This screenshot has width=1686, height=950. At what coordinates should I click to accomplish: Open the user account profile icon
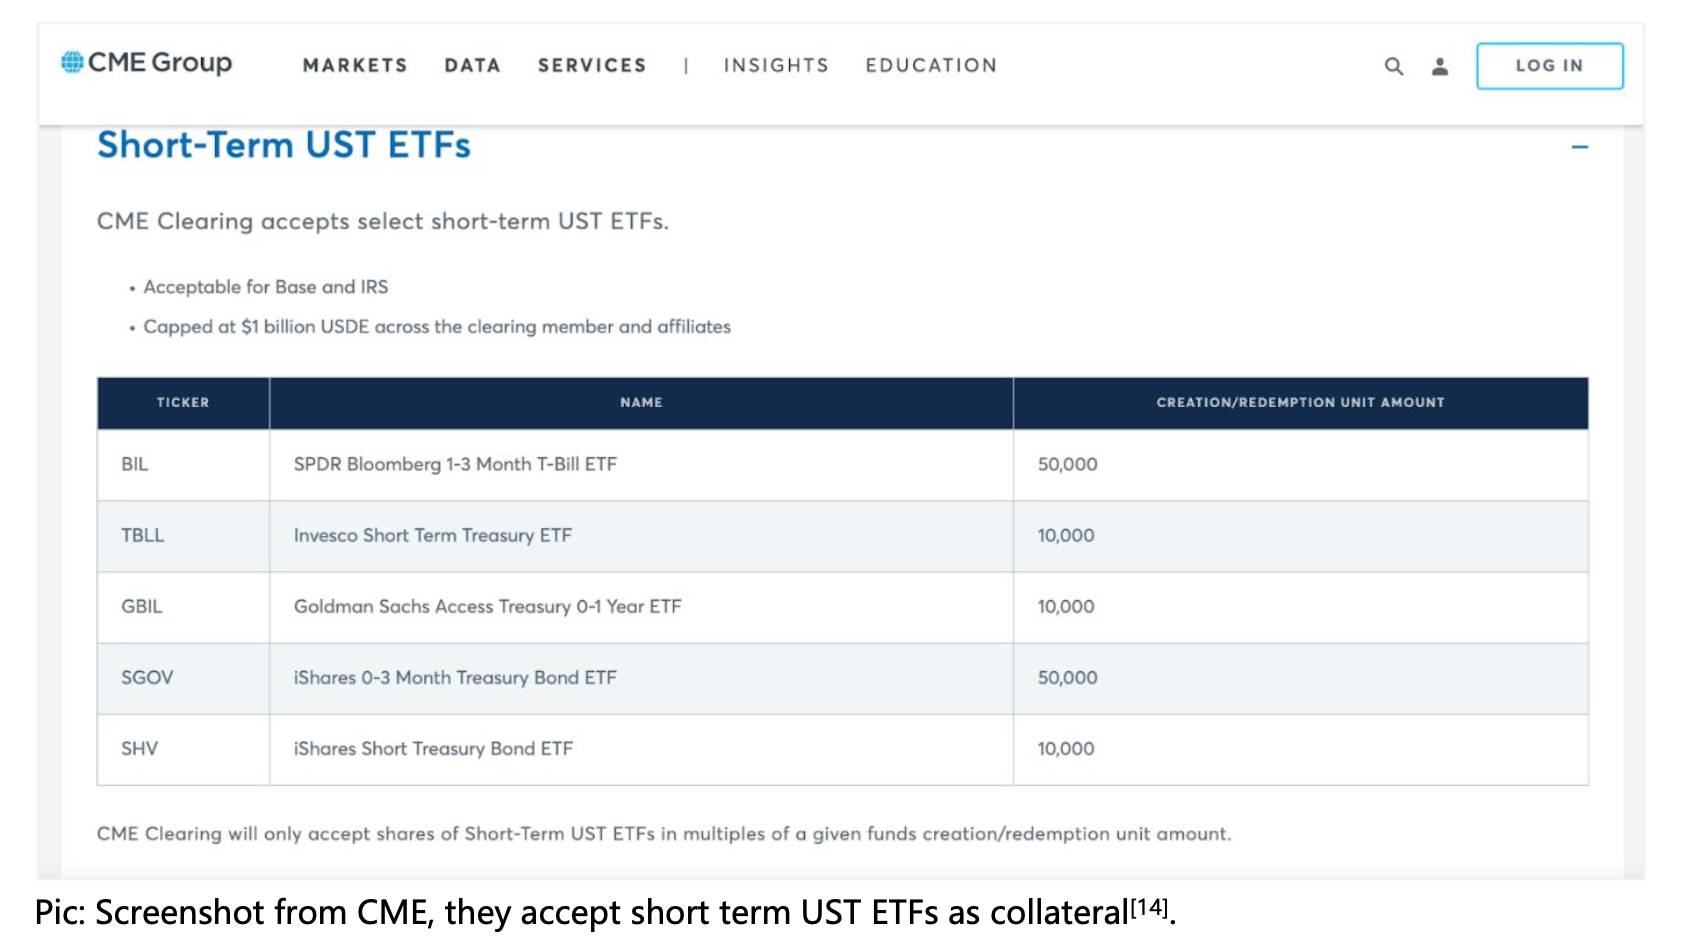click(1439, 66)
